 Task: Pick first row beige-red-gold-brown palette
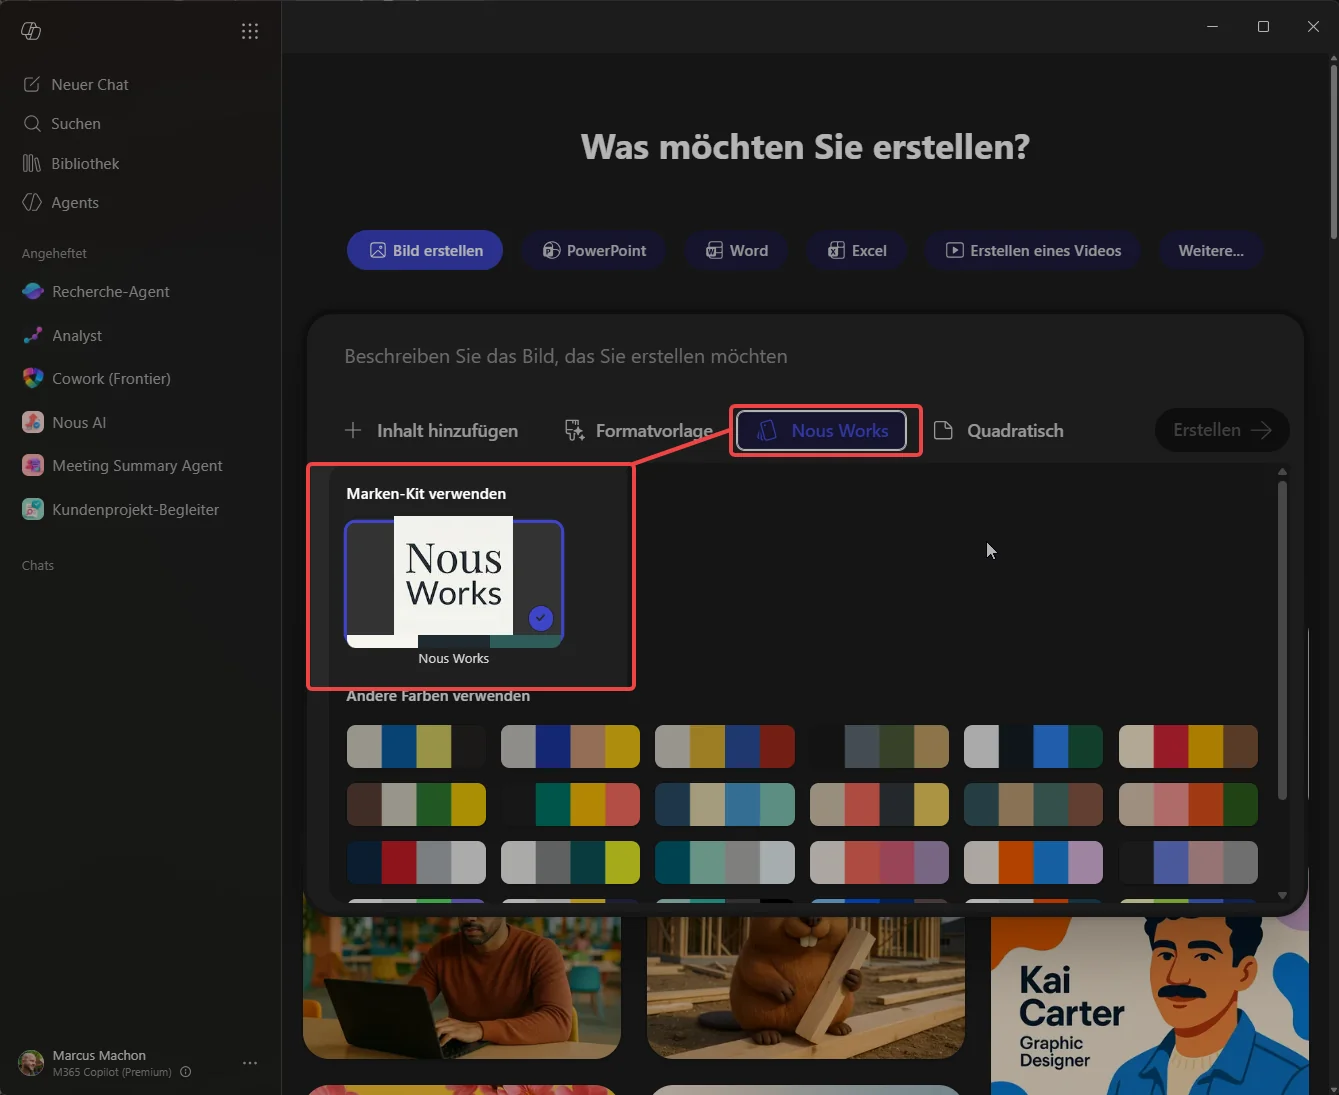coord(1188,747)
